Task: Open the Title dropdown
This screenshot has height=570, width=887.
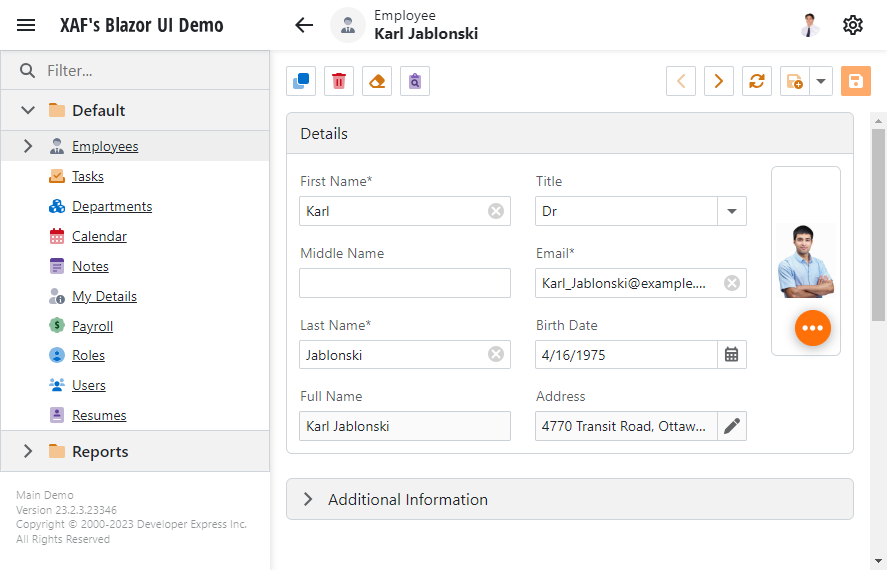Action: (731, 211)
